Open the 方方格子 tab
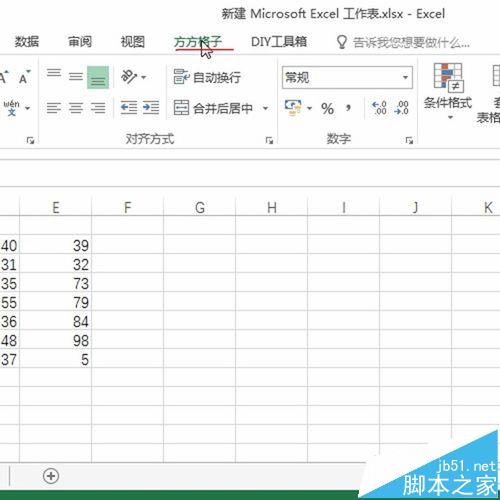Viewport: 500px width, 500px height. 198,42
